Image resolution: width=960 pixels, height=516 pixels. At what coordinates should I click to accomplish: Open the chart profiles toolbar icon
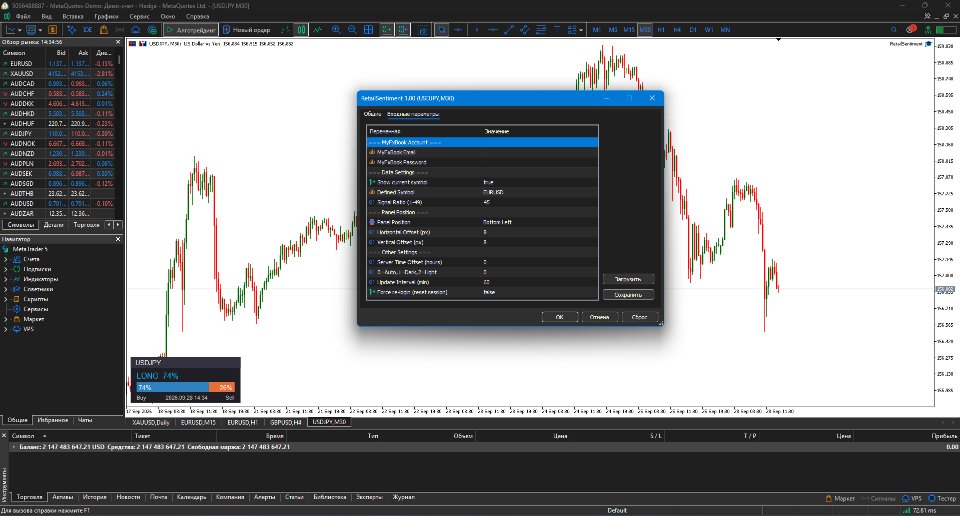pyautogui.click(x=31, y=29)
